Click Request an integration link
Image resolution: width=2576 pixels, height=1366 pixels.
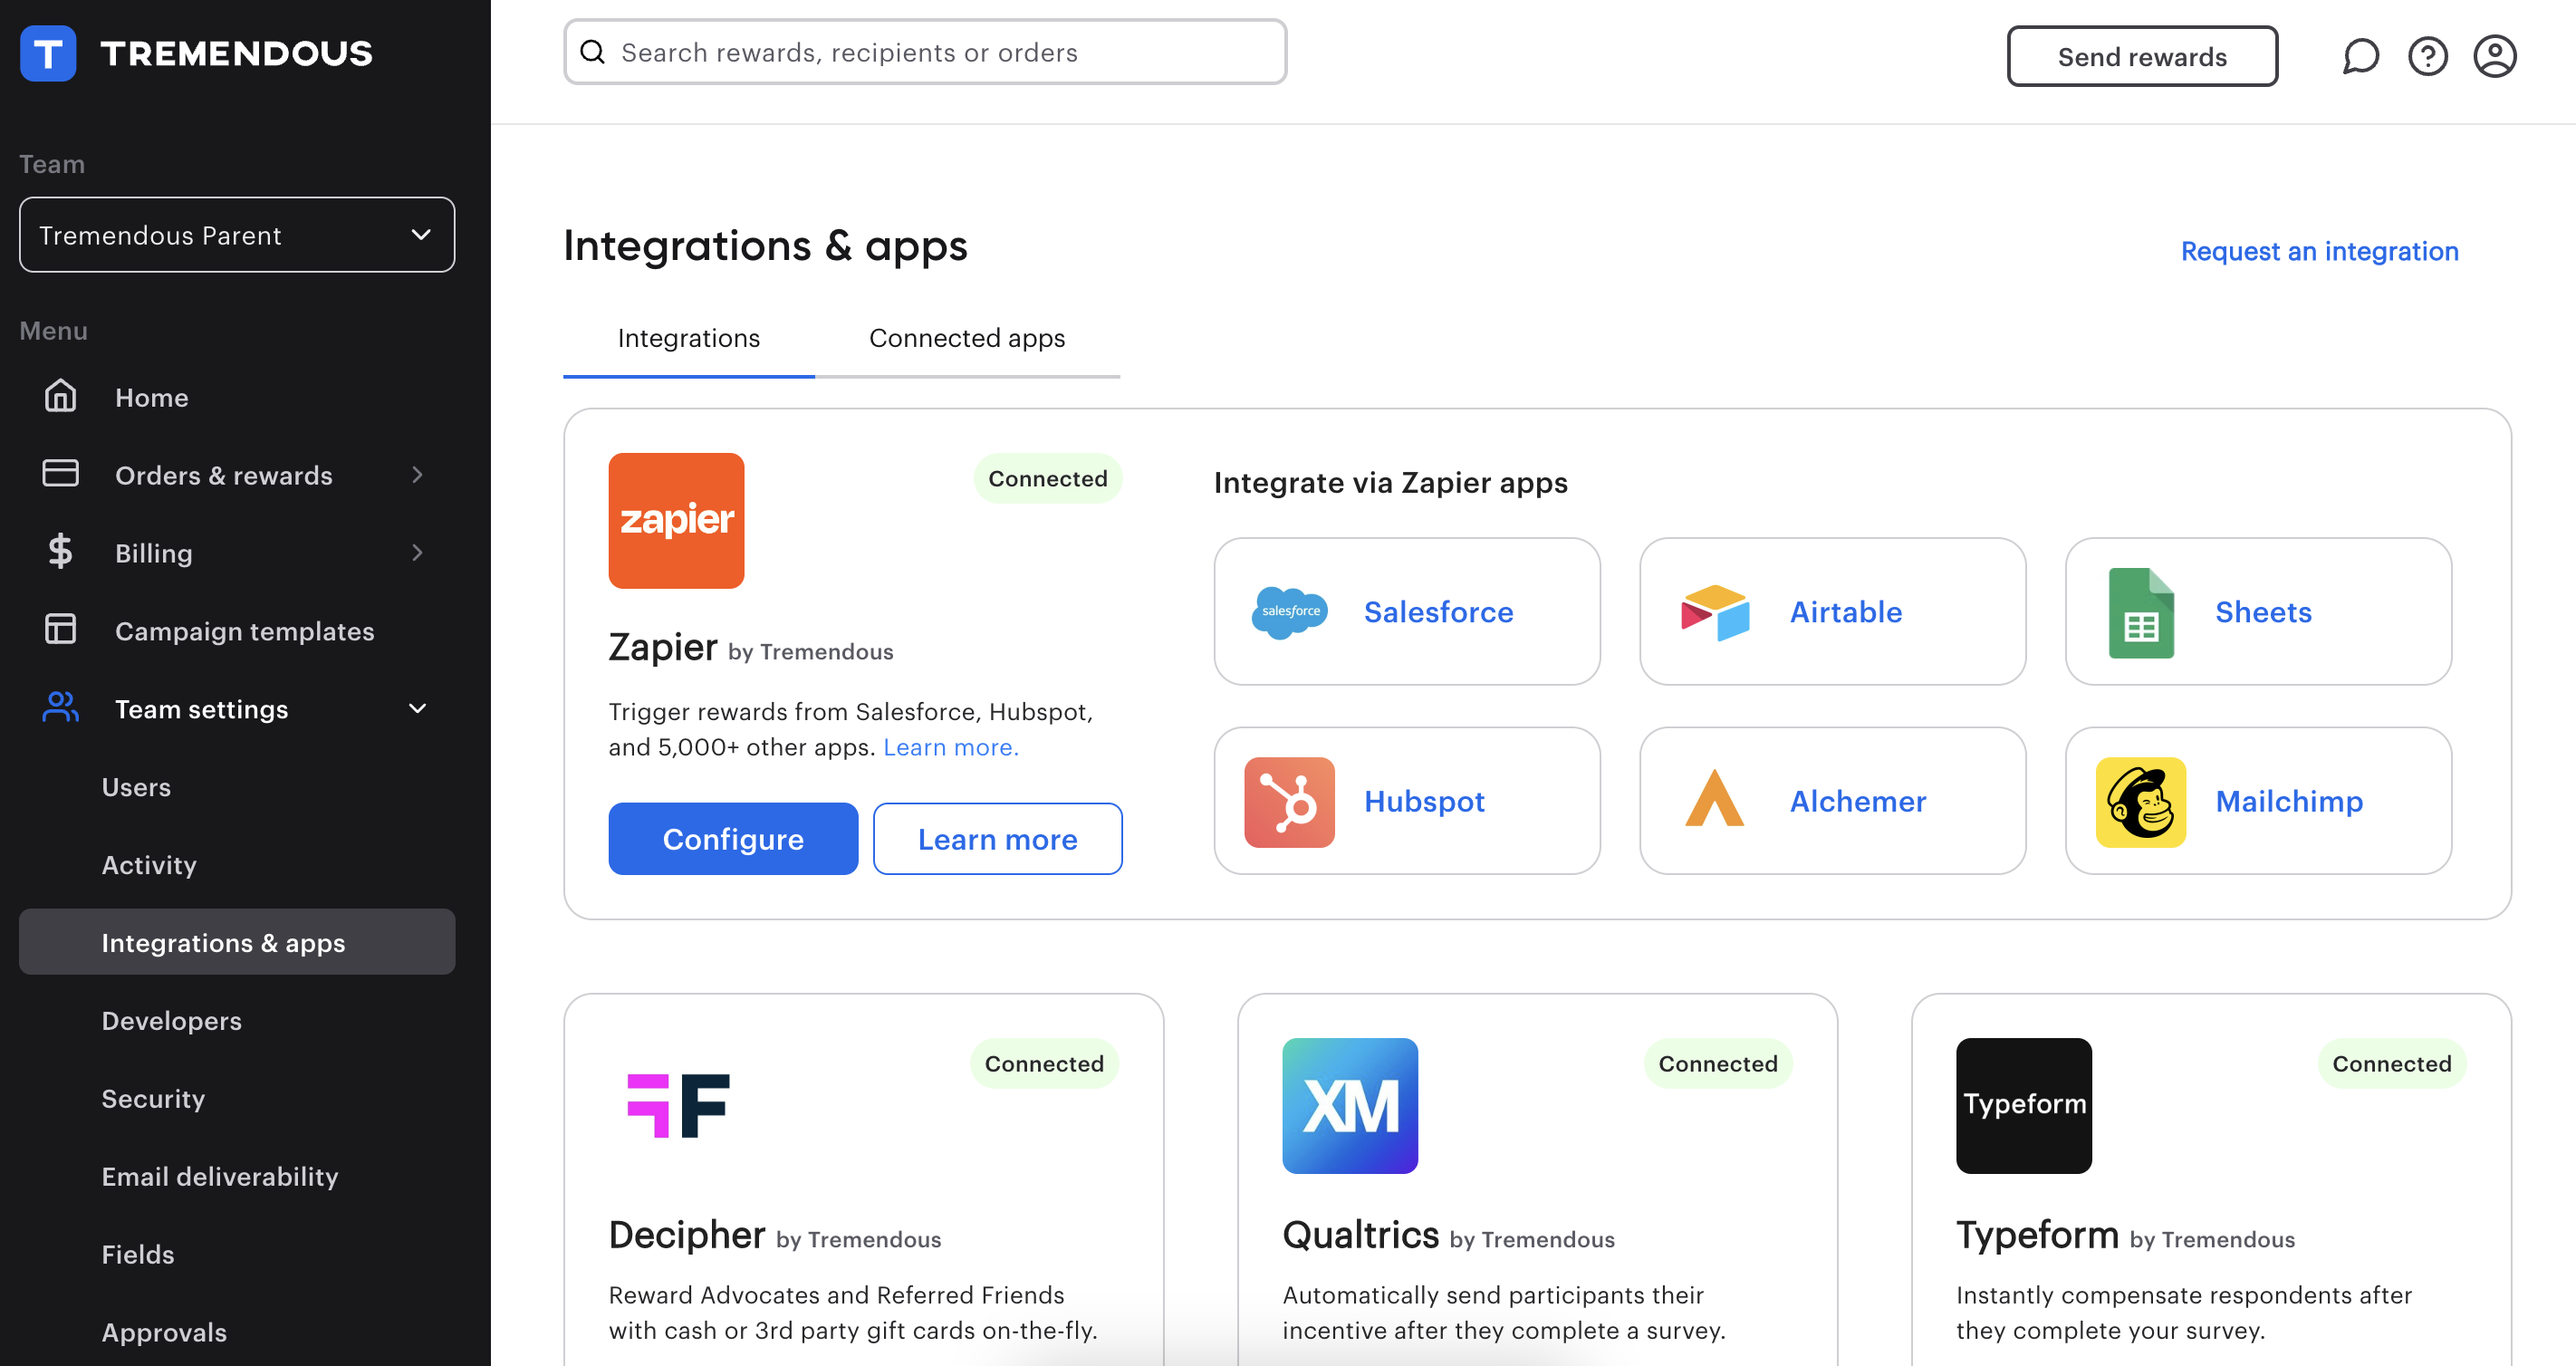click(2321, 250)
